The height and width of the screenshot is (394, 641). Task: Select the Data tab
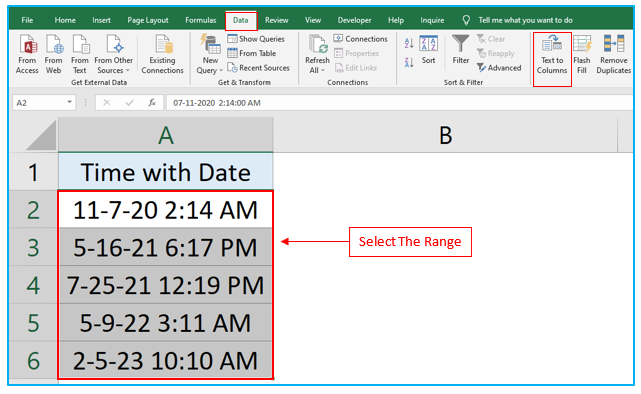[241, 20]
